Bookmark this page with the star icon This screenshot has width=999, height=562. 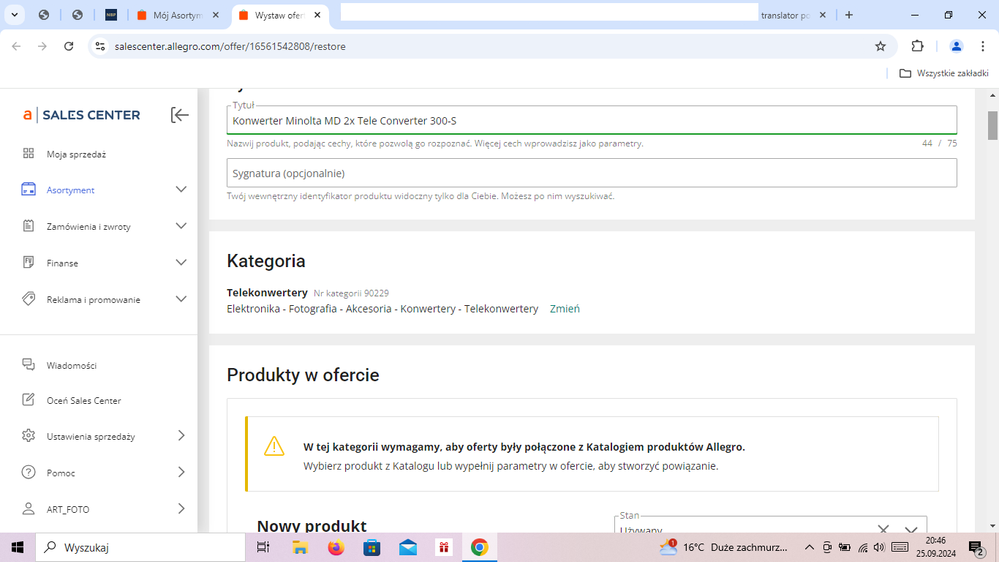880,46
